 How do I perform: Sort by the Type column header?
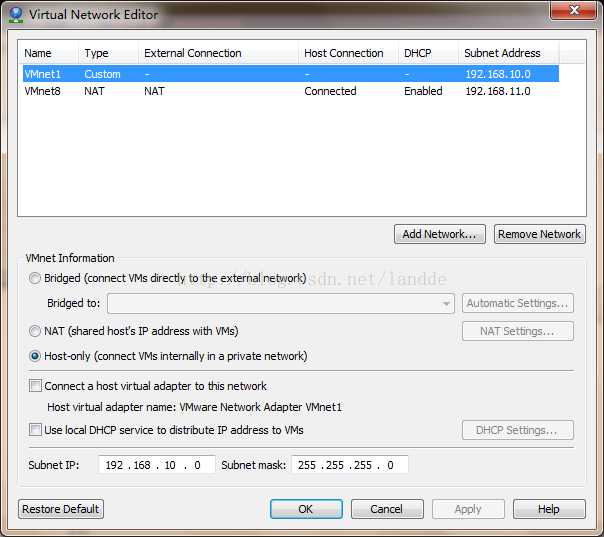[x=108, y=53]
